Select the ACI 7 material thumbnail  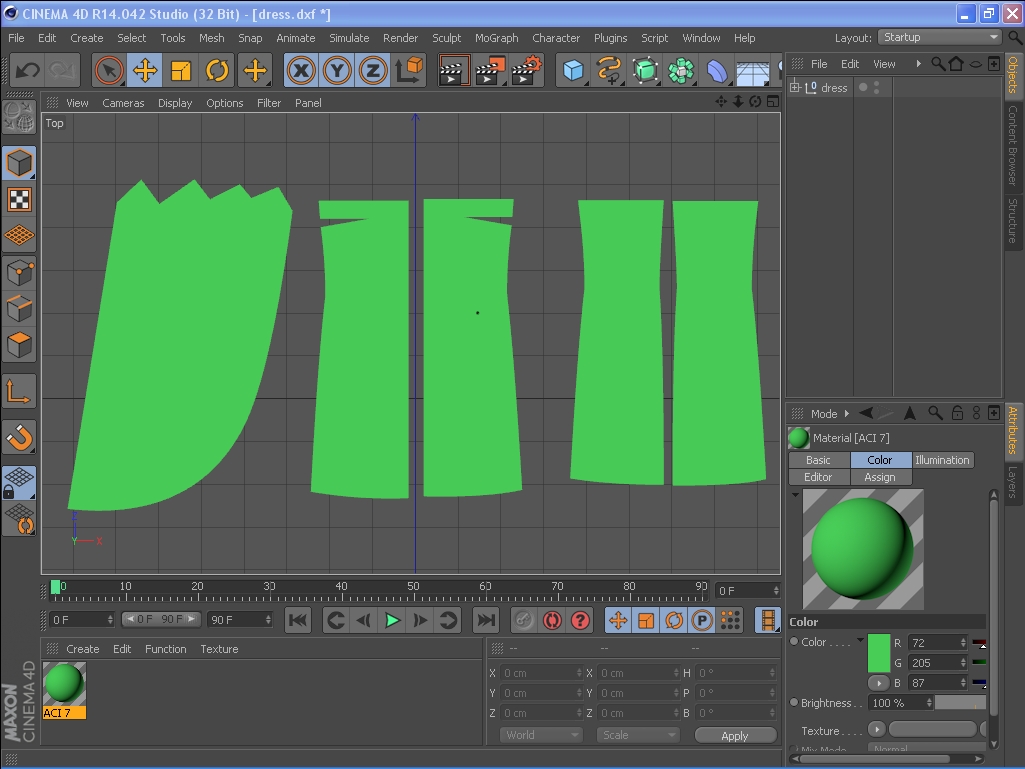64,684
